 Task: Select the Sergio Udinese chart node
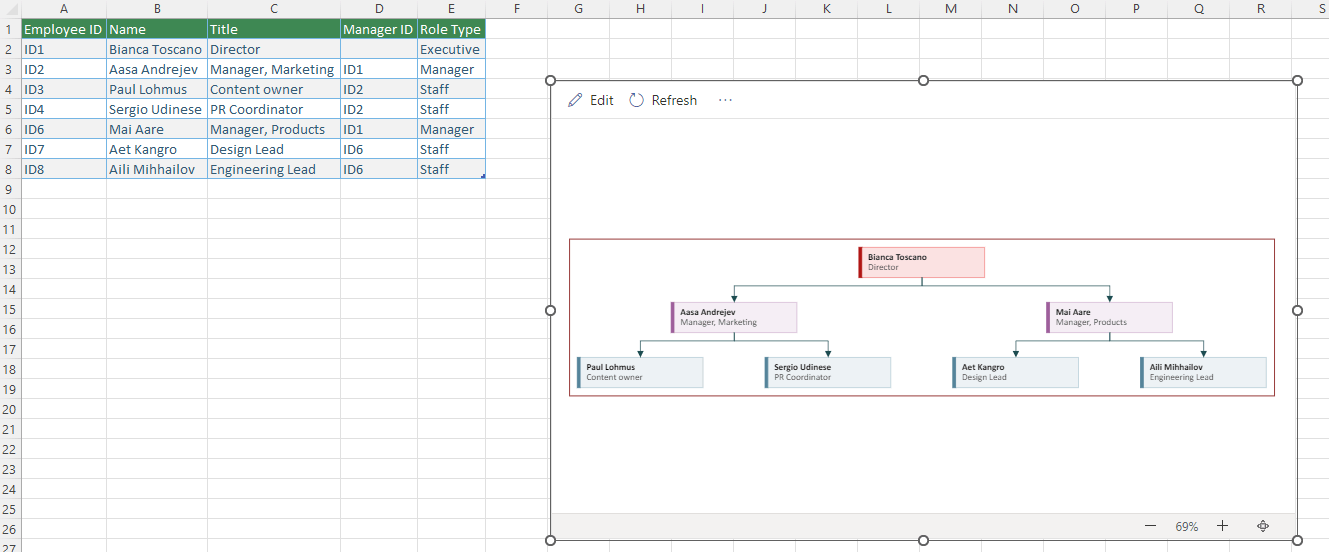point(827,372)
